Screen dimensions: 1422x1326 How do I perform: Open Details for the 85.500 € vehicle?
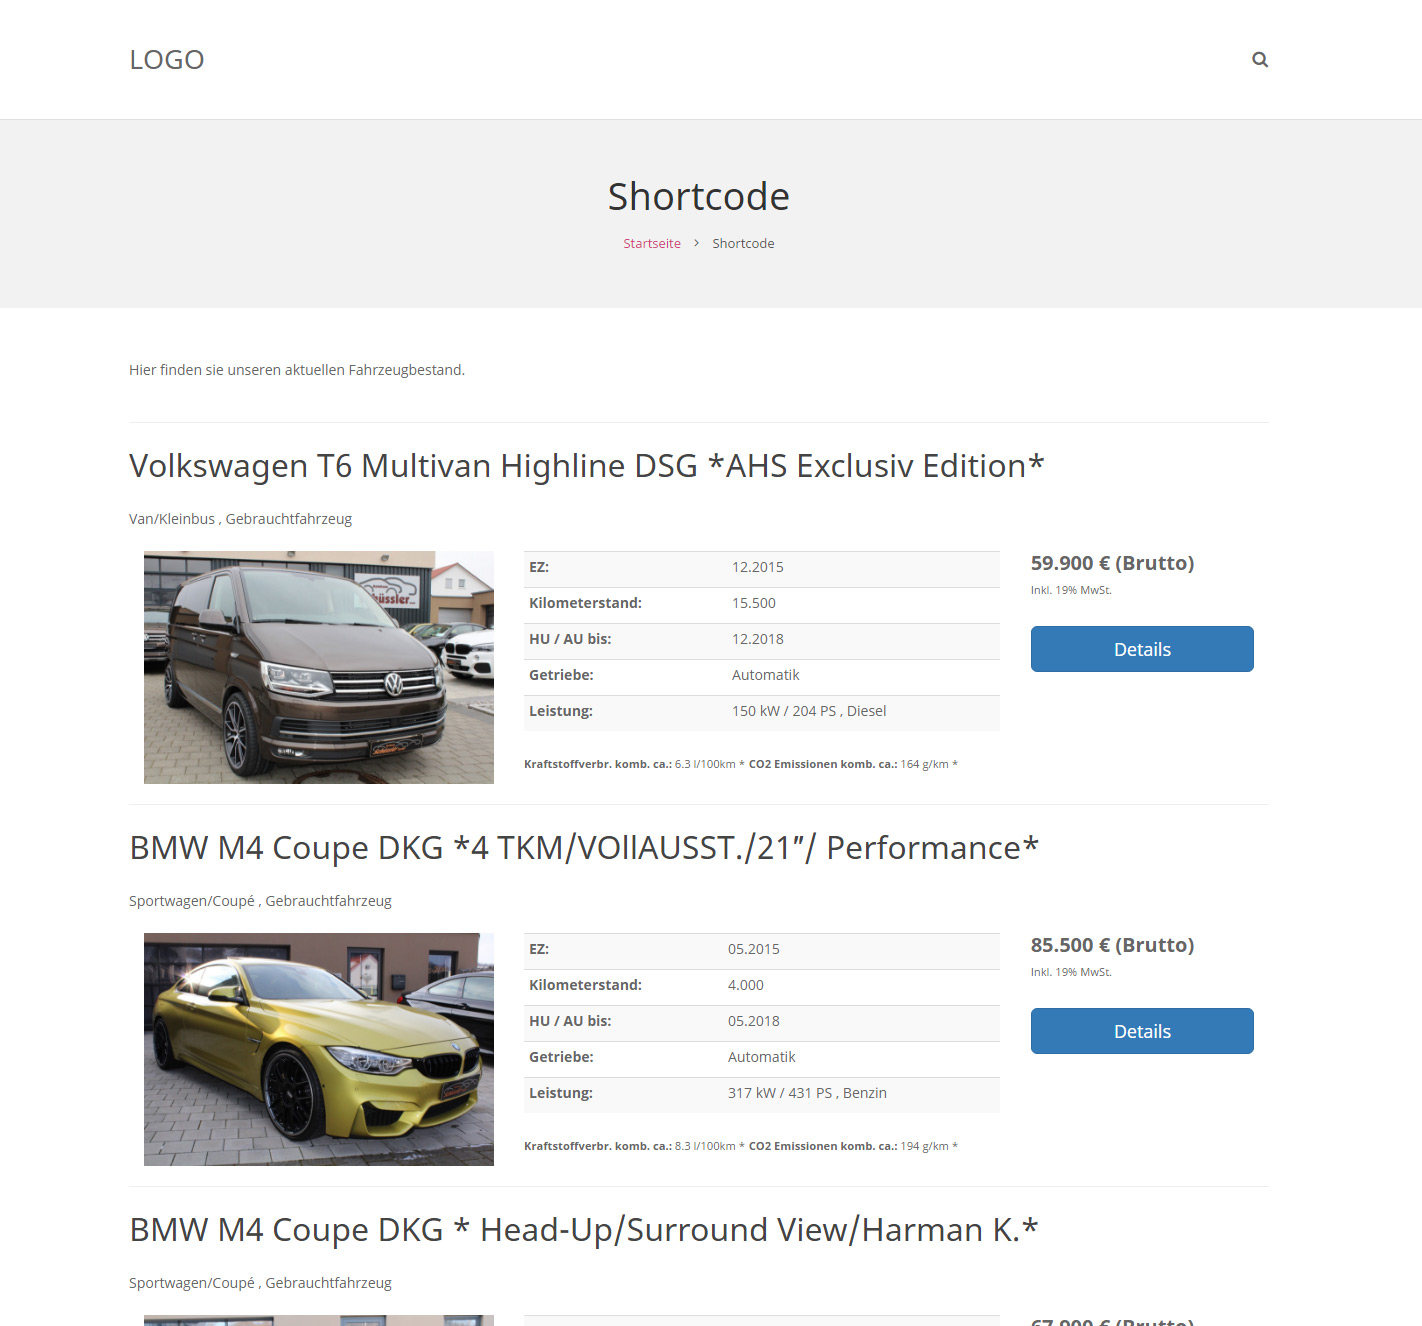click(x=1142, y=1031)
